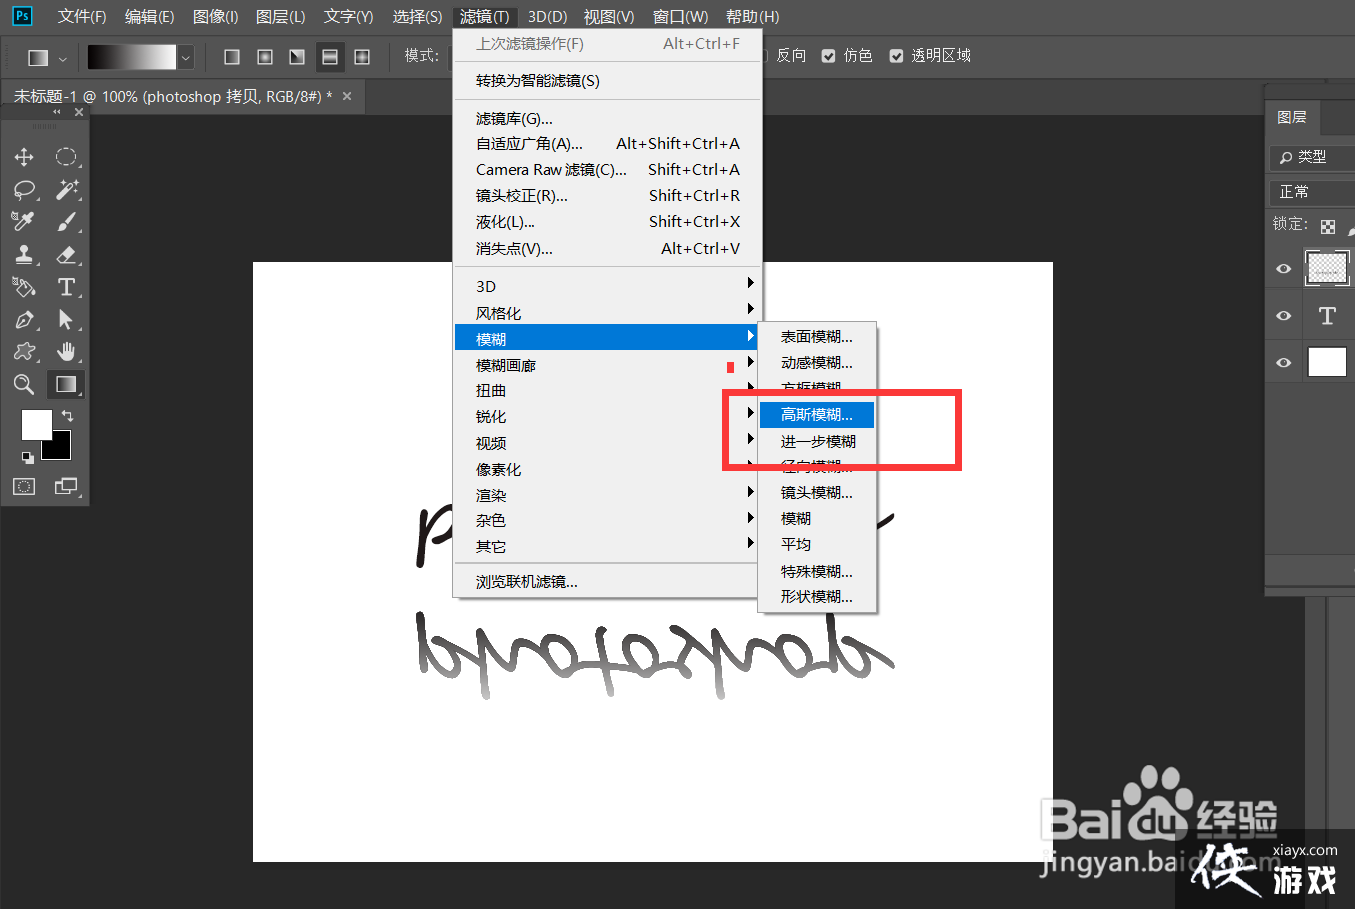Image resolution: width=1355 pixels, height=909 pixels.
Task: Open the 正常 blend mode dropdown
Action: [1311, 191]
